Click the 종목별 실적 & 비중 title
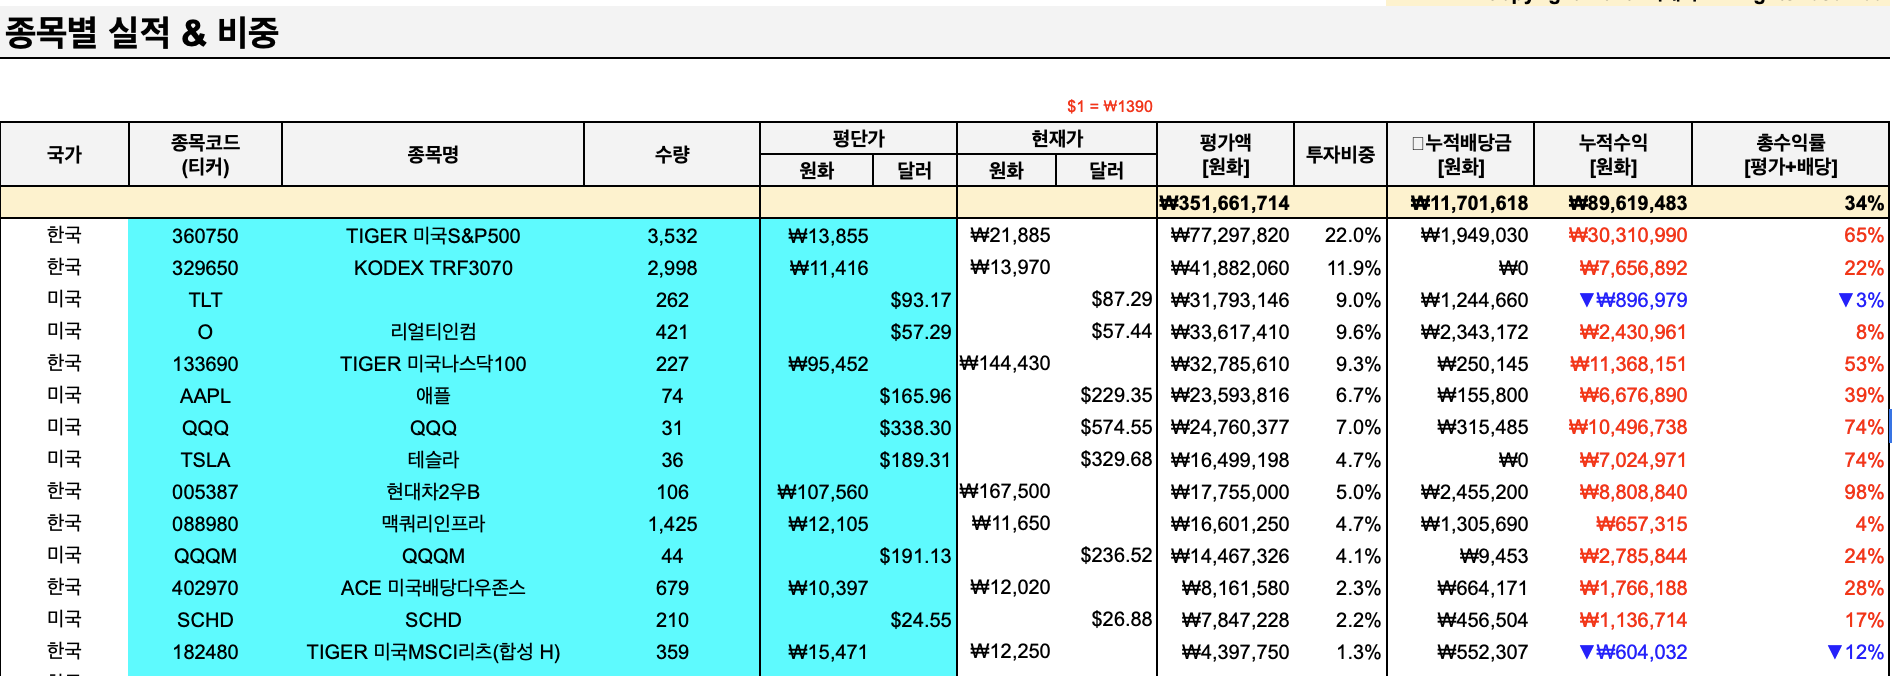The image size is (1892, 676). tap(142, 33)
